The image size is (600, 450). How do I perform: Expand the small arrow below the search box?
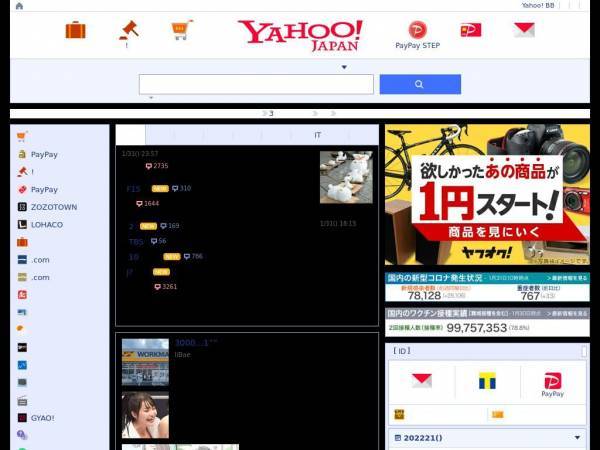click(151, 98)
